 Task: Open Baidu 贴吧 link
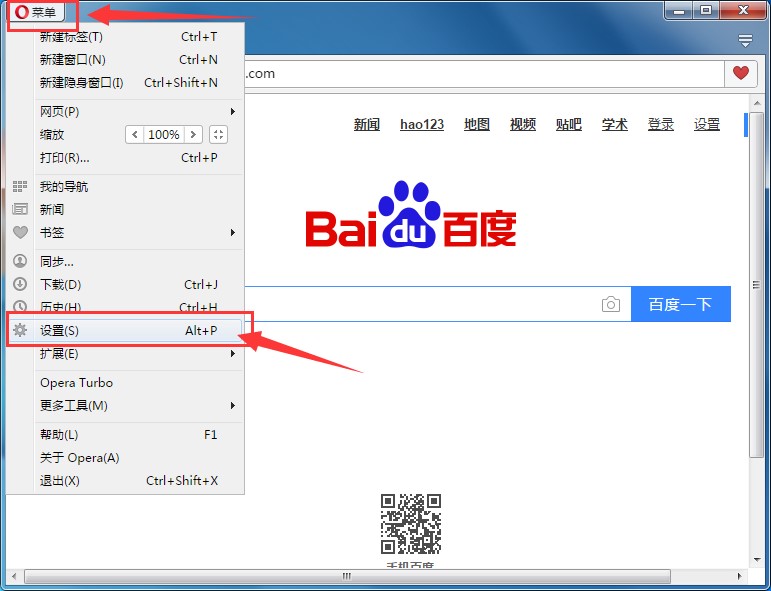(x=569, y=124)
